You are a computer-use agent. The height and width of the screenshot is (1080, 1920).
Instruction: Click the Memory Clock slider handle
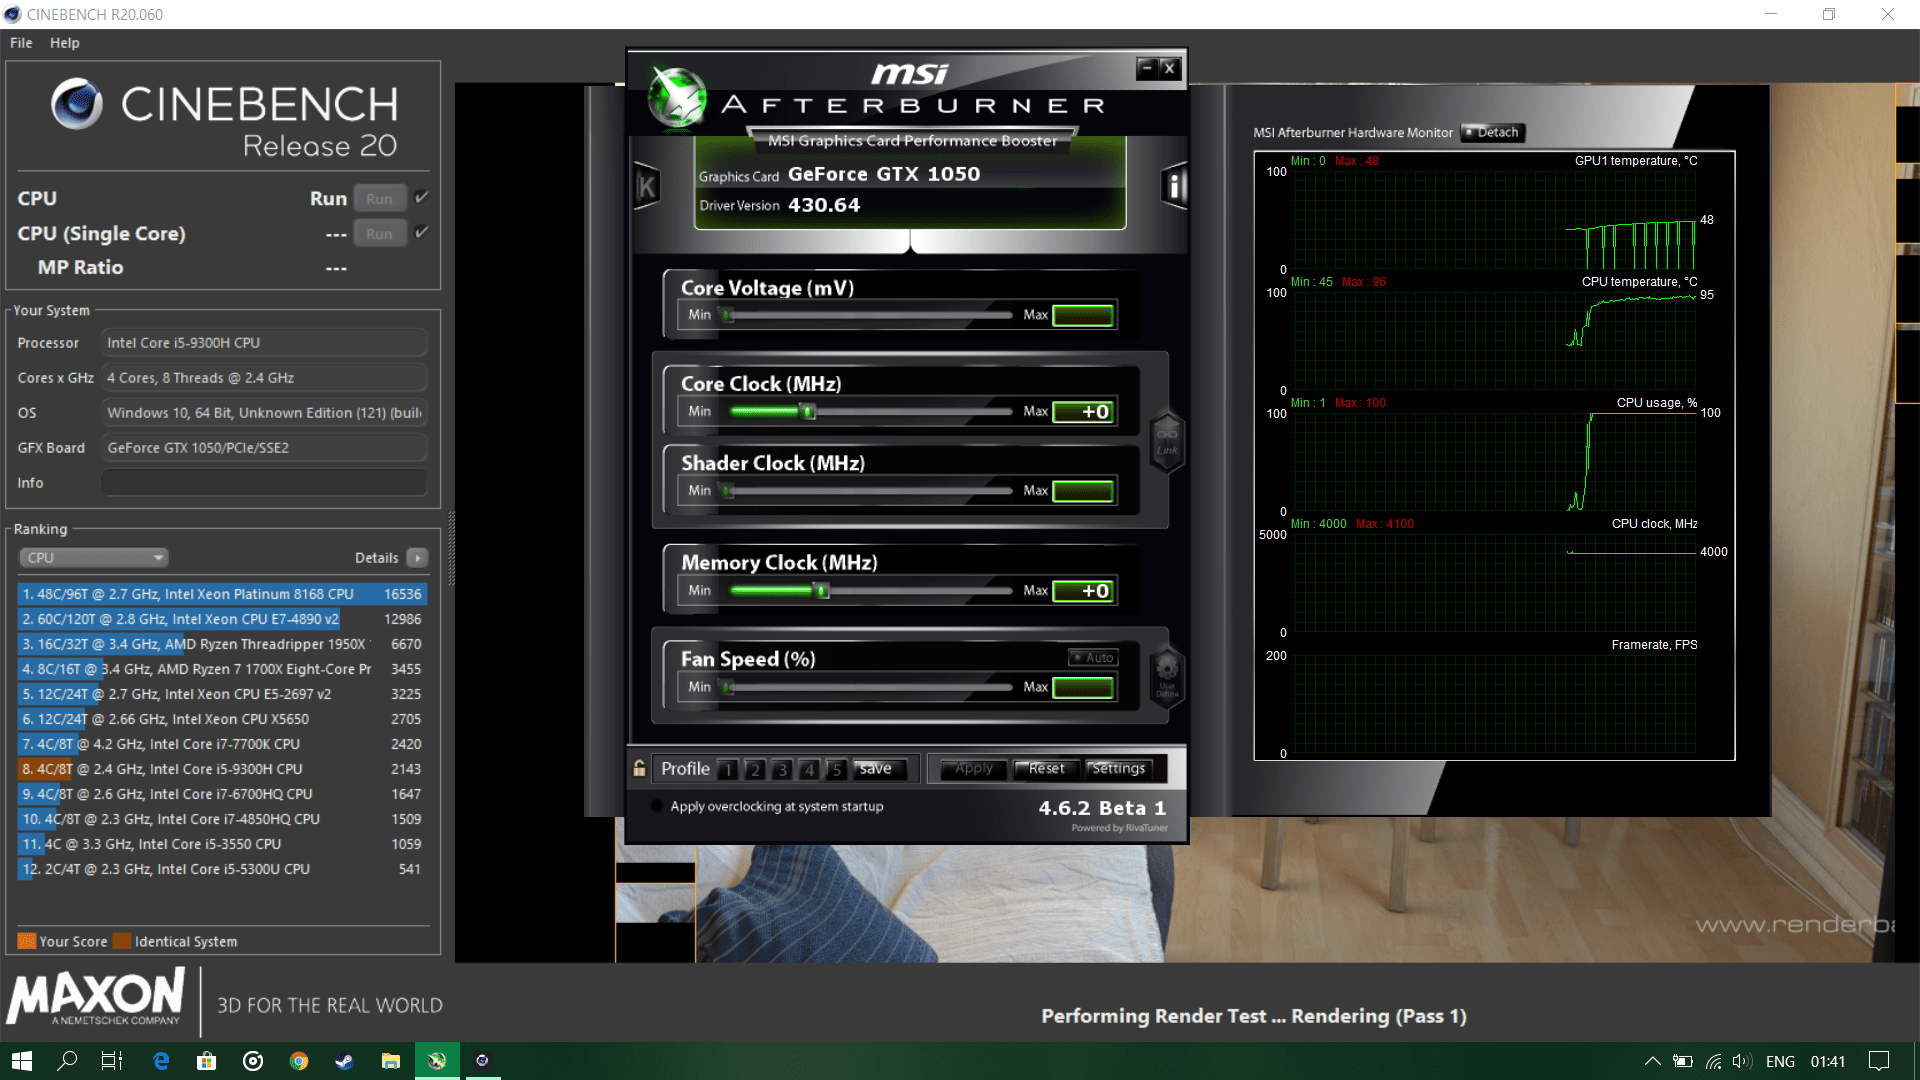[x=822, y=591]
